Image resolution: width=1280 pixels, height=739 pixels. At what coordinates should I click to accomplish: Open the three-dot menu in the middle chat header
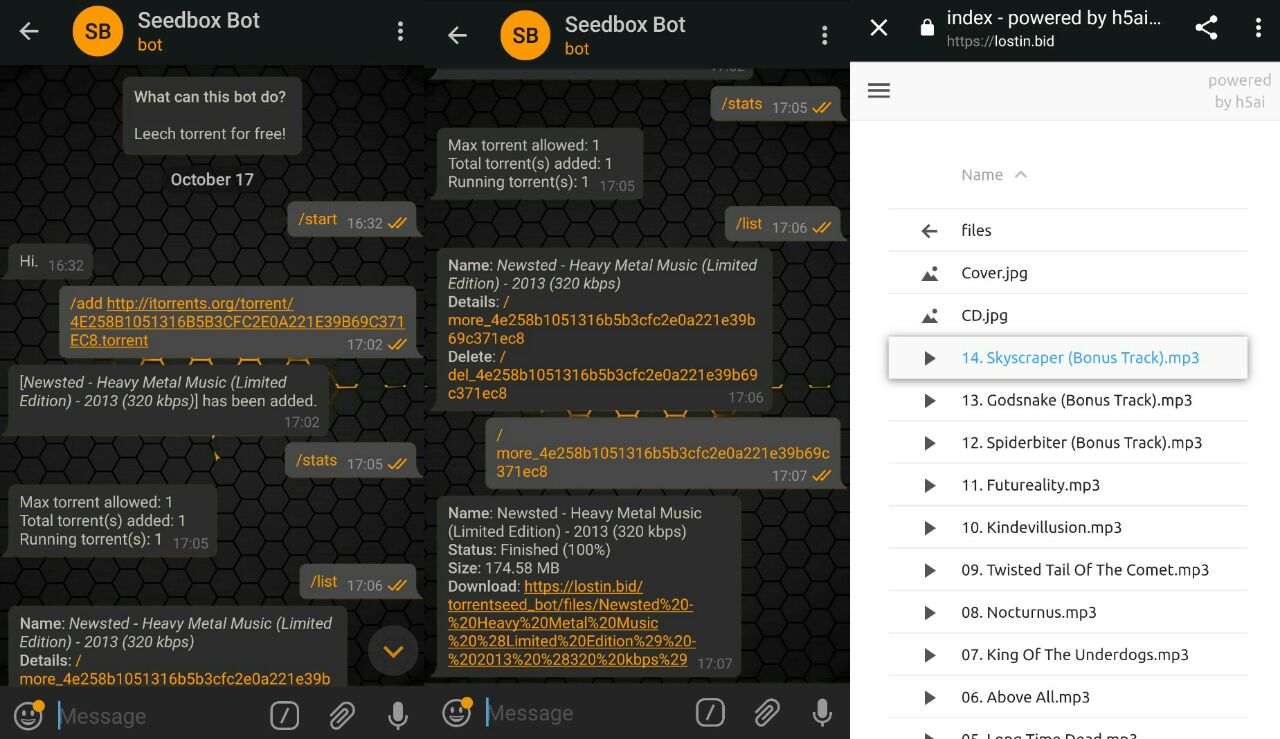tap(825, 35)
